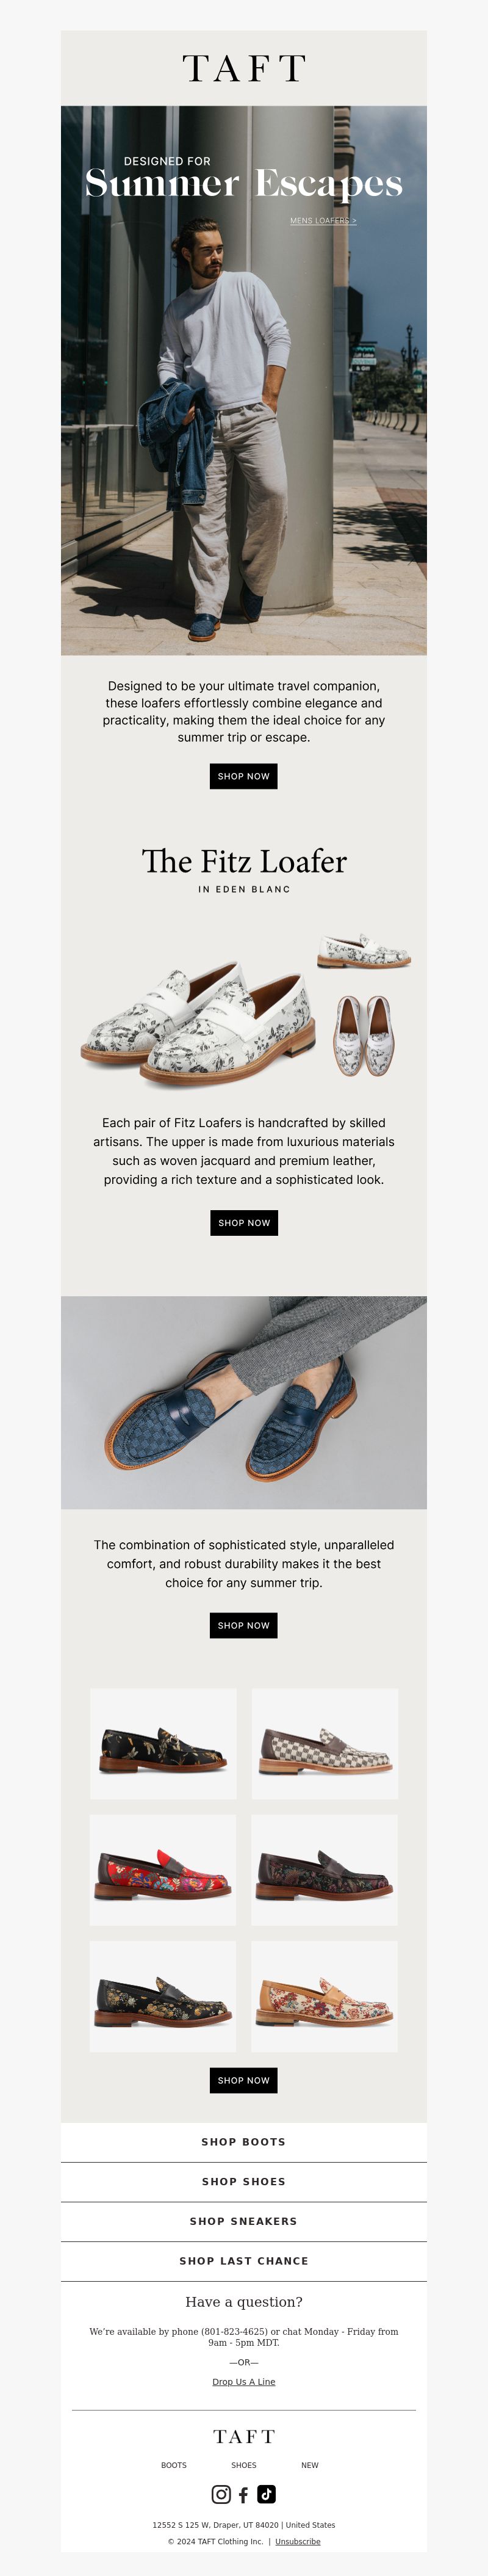Follow the MENS LOAFERS link

click(323, 220)
